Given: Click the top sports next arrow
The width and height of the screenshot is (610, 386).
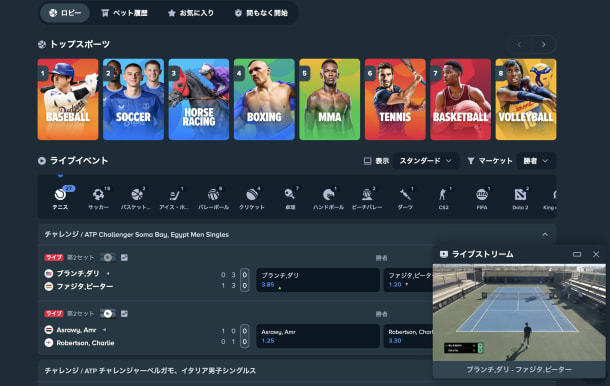Looking at the screenshot, I should pos(543,44).
